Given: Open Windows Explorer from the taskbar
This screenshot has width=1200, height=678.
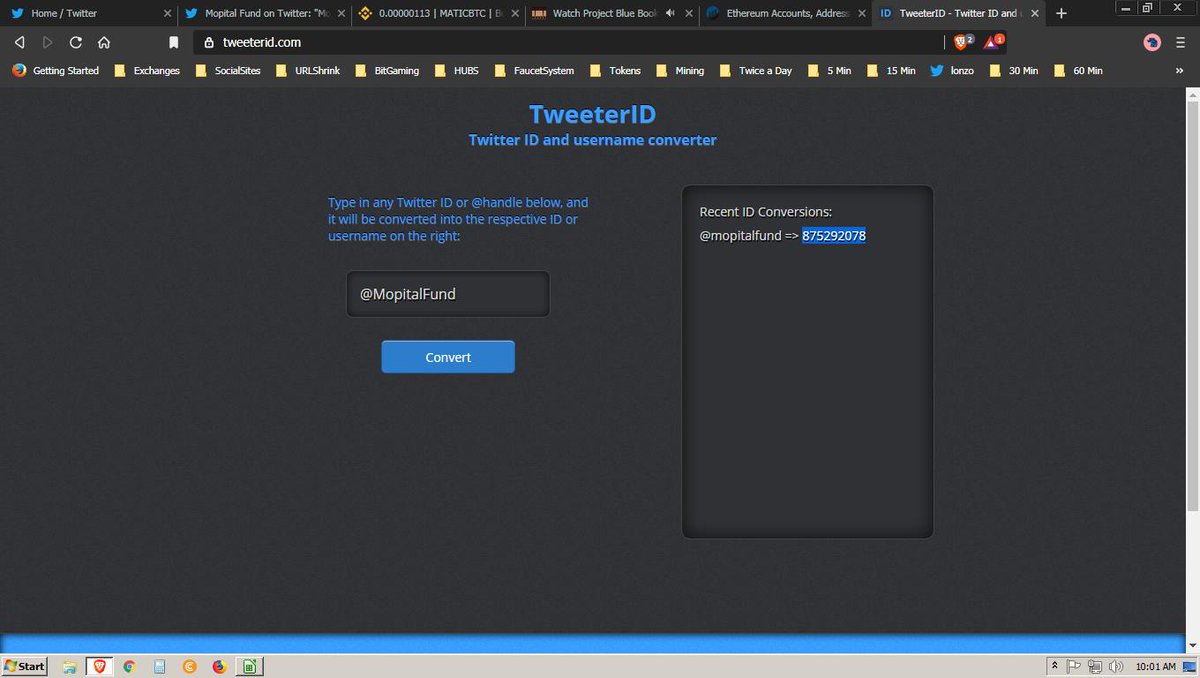Looking at the screenshot, I should pyautogui.click(x=69, y=666).
